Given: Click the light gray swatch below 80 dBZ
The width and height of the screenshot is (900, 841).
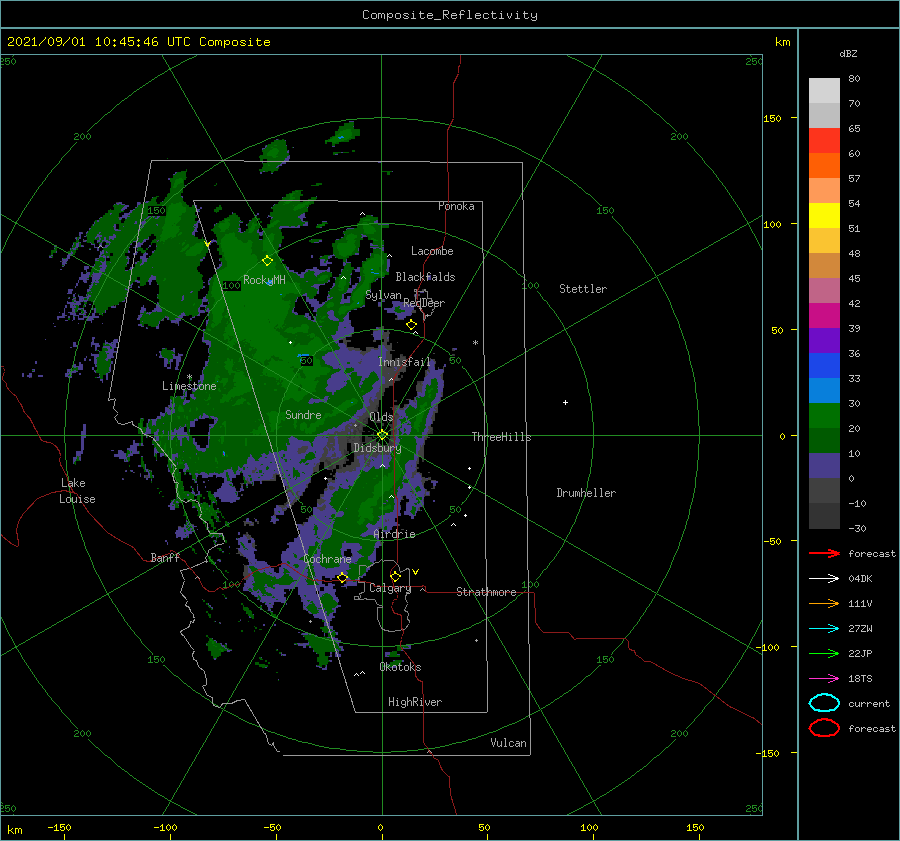Looking at the screenshot, I should [x=824, y=91].
